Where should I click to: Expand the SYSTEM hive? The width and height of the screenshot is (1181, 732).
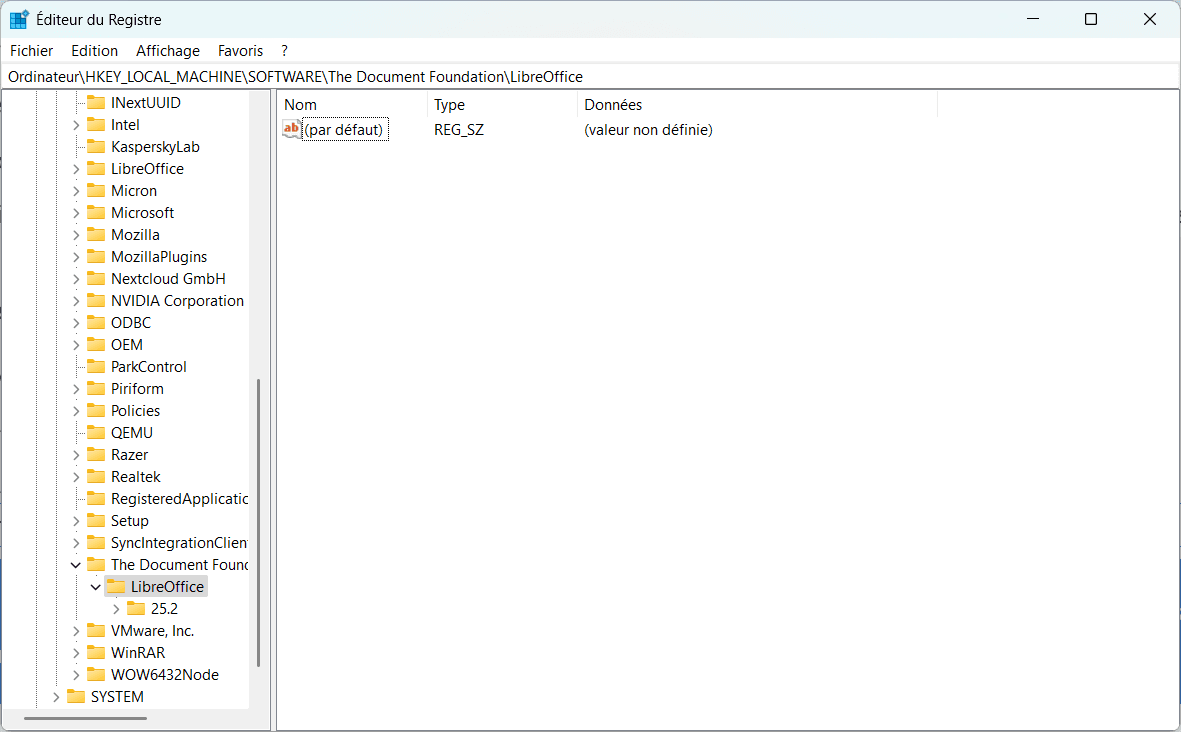point(56,697)
